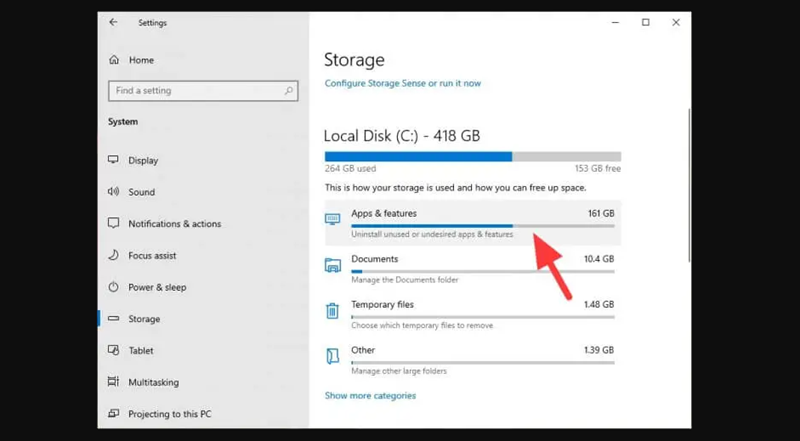
Task: Go to Projecting to this PC
Action: [x=169, y=414]
